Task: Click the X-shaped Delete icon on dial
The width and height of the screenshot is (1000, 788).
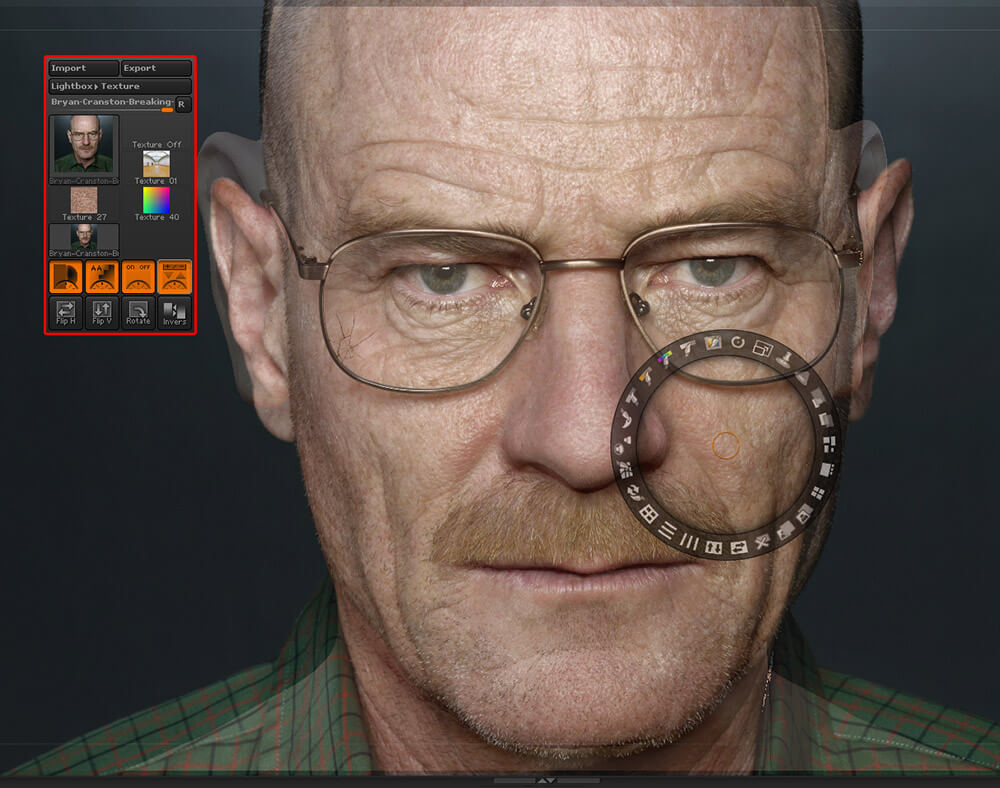Action: [x=763, y=543]
